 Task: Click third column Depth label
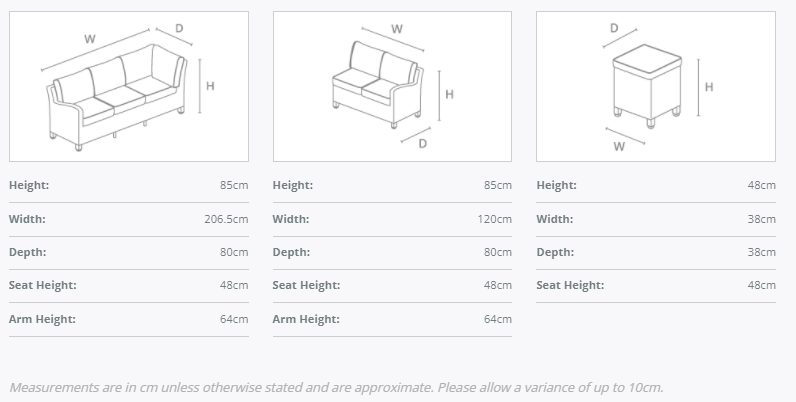(555, 252)
